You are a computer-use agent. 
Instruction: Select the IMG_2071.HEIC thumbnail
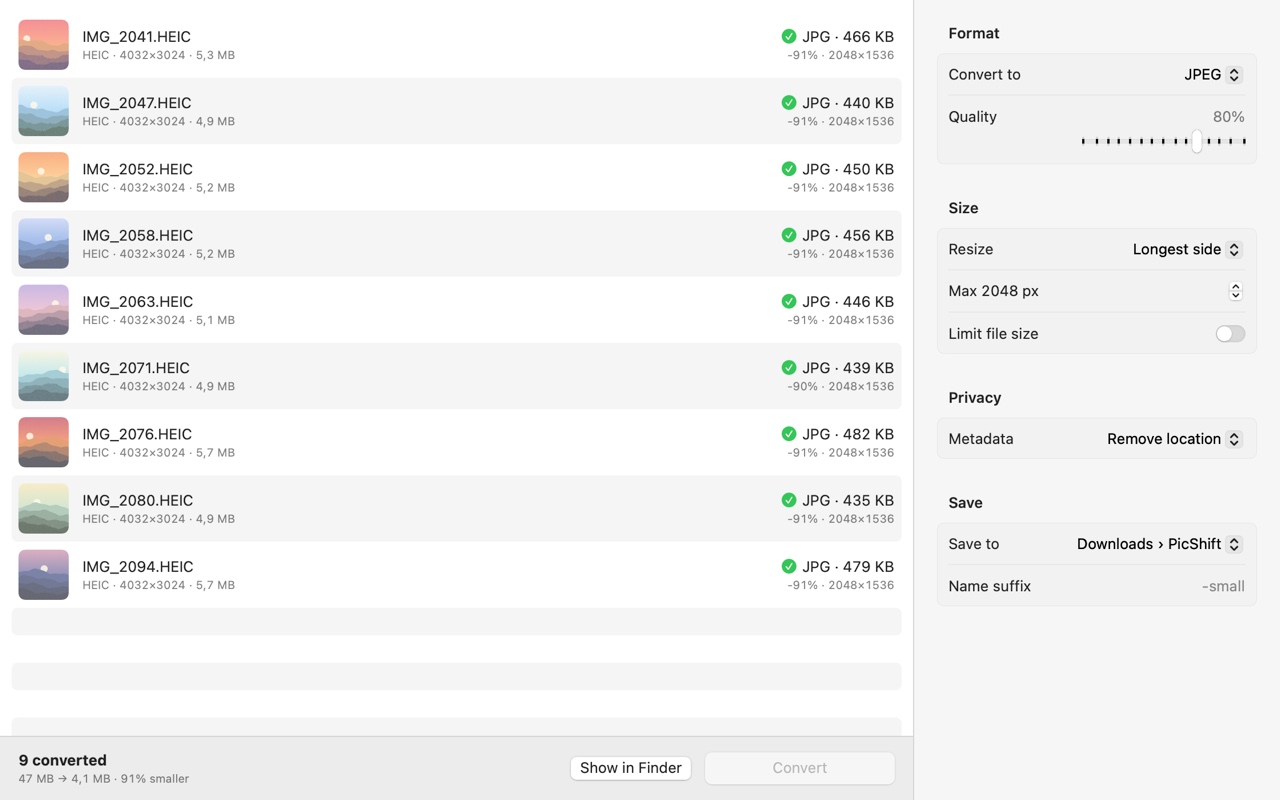coord(44,376)
